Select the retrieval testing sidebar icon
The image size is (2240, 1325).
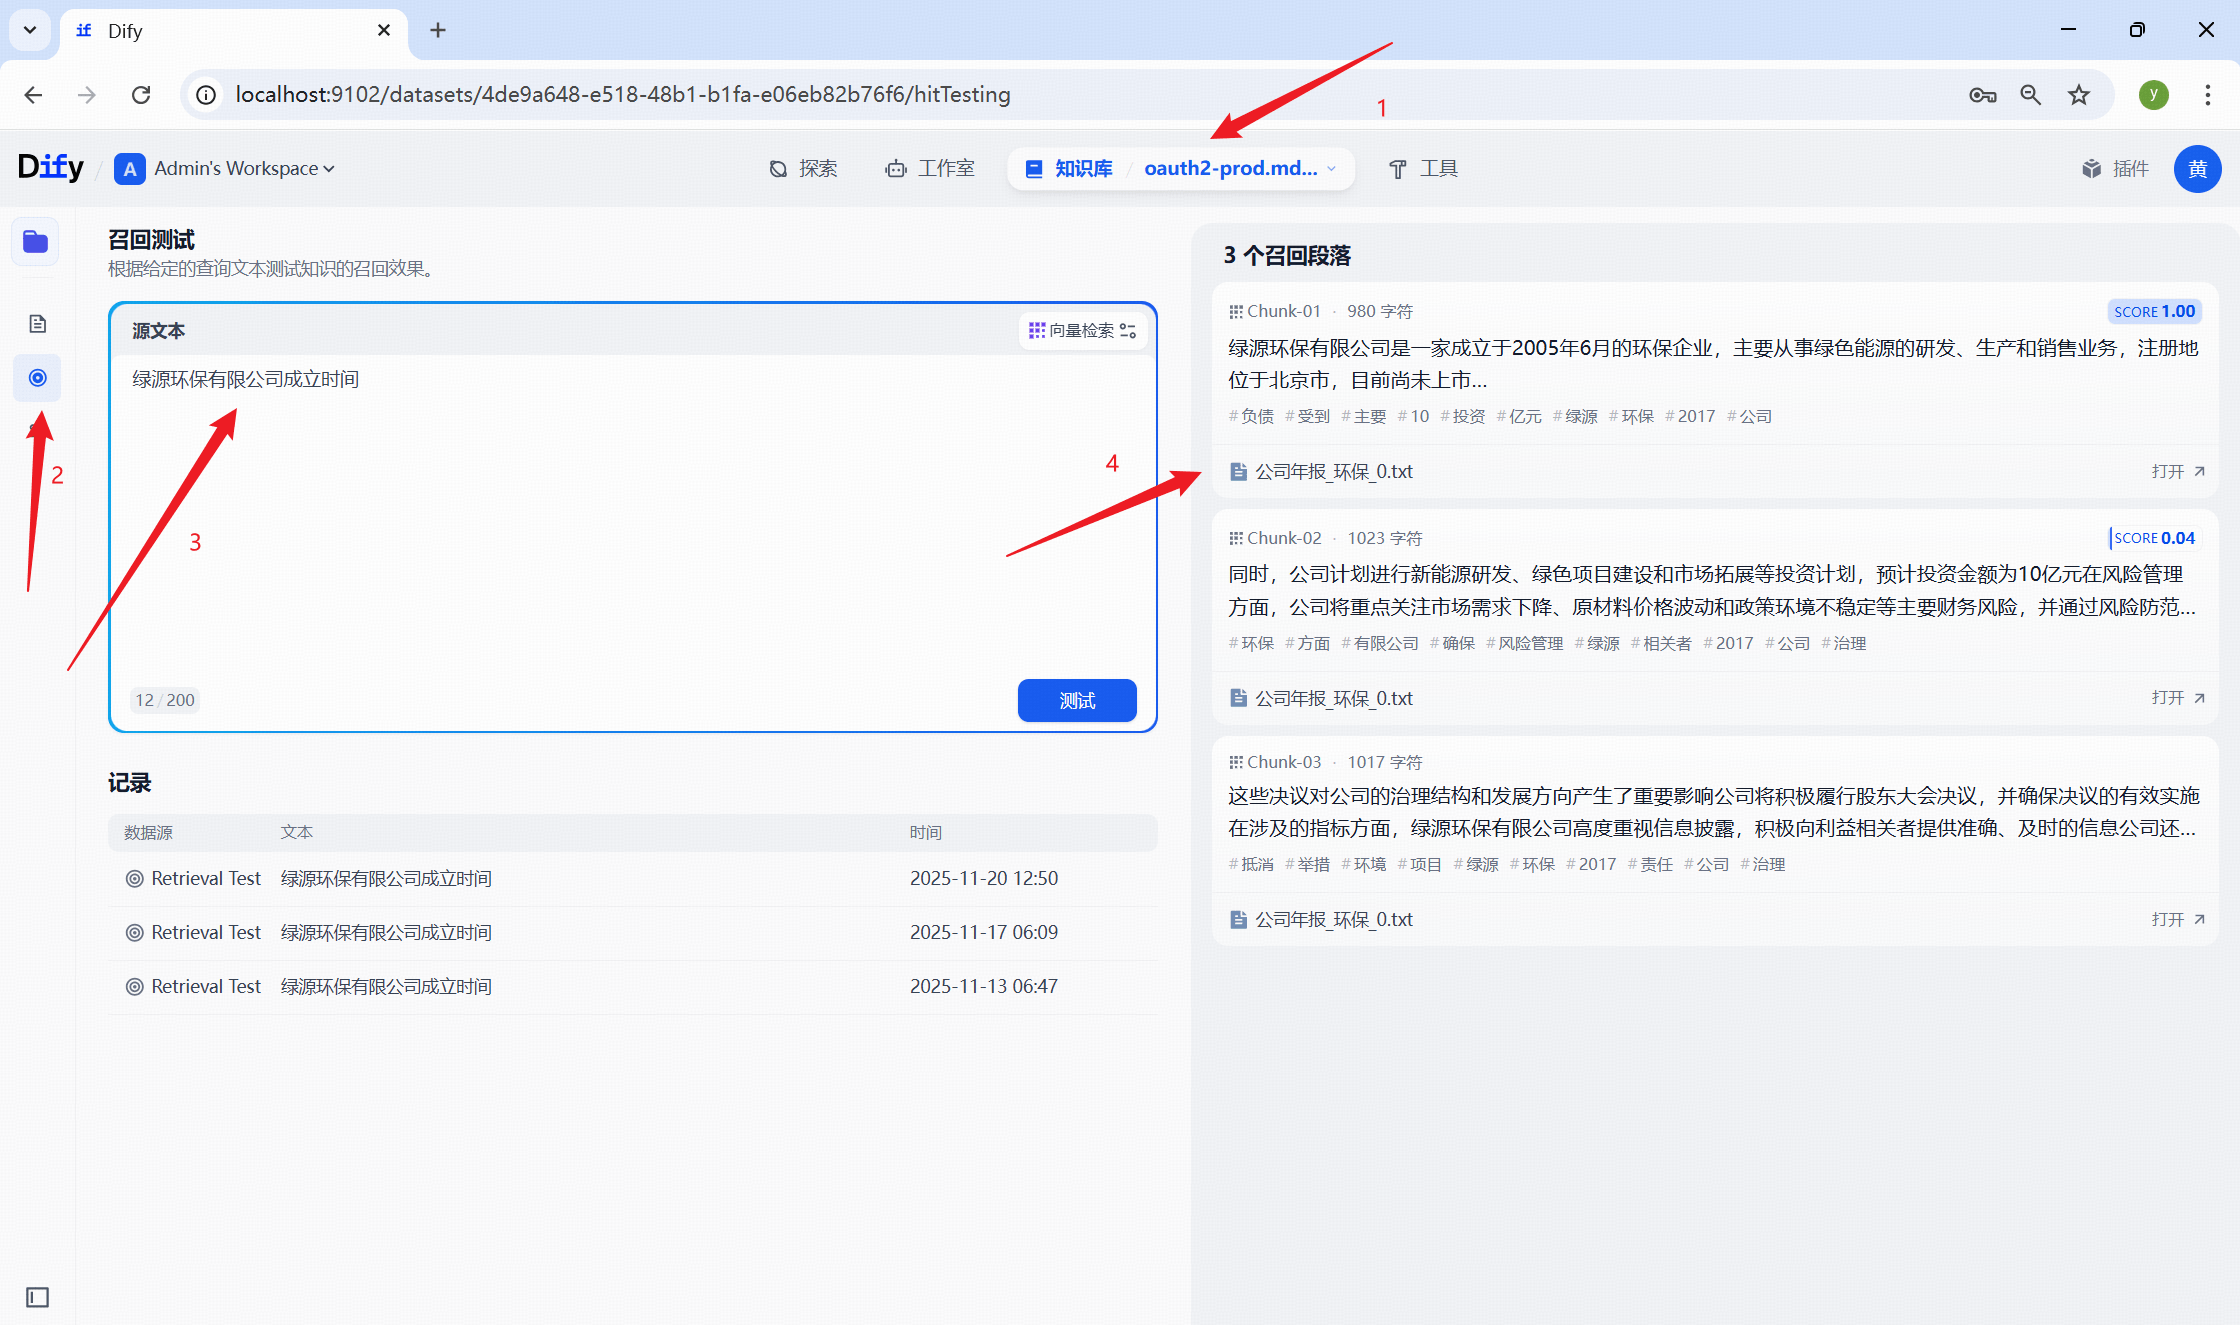(37, 378)
